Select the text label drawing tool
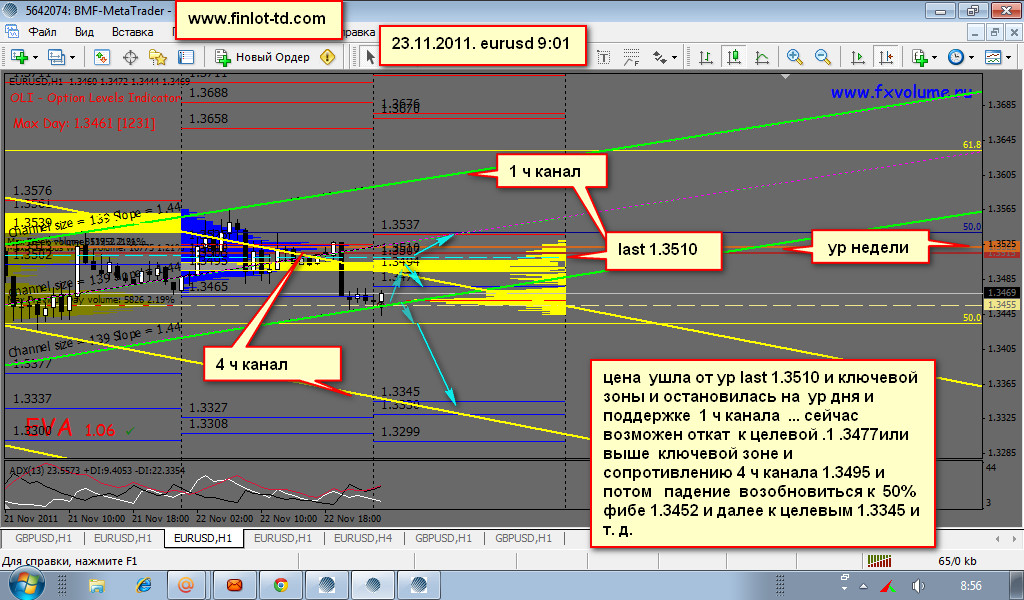This screenshot has width=1024, height=600. [604, 57]
